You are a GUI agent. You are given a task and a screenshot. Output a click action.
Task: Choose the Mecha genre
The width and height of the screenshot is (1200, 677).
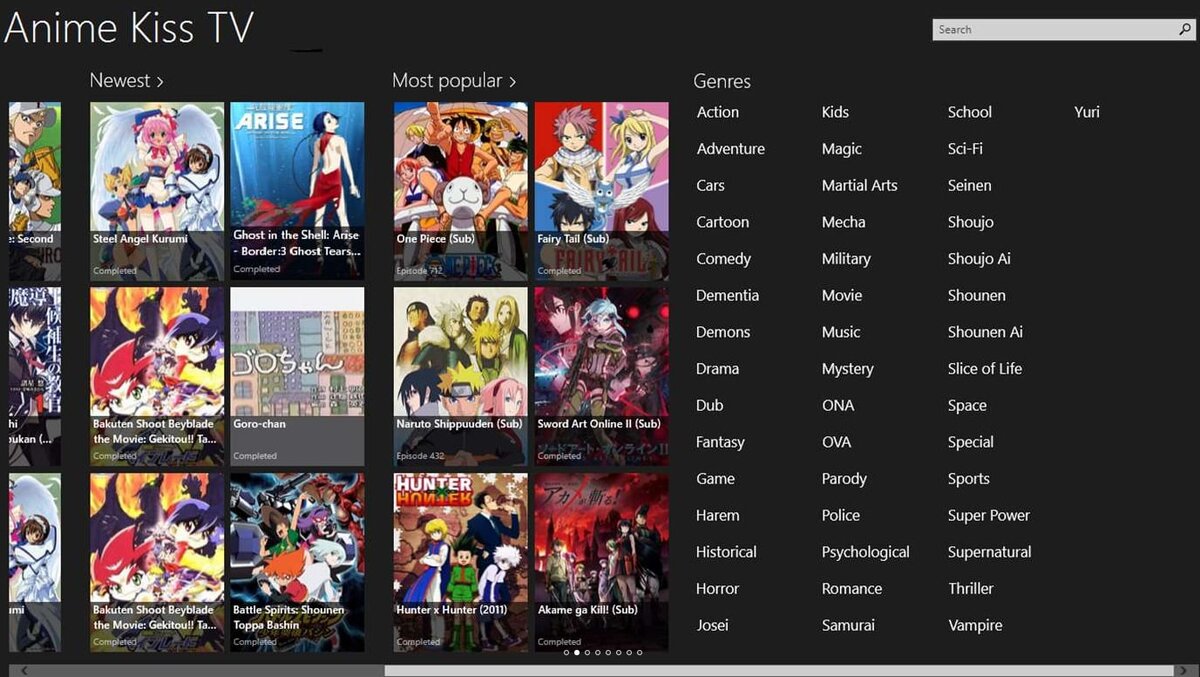click(x=844, y=222)
